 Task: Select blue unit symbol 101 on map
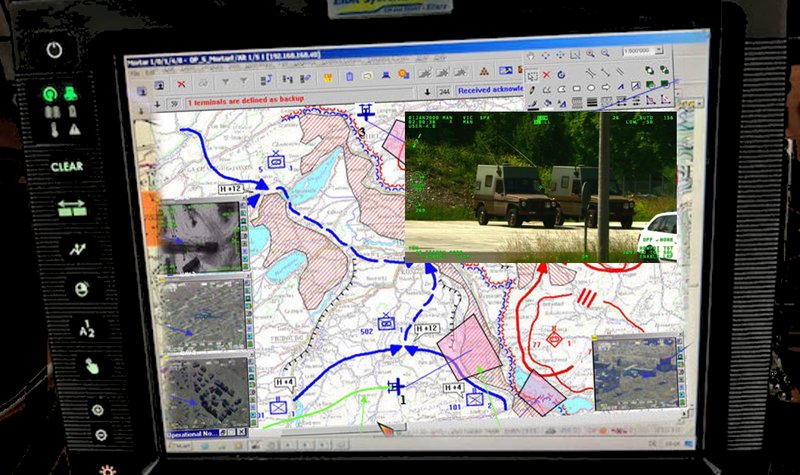pyautogui.click(x=475, y=397)
